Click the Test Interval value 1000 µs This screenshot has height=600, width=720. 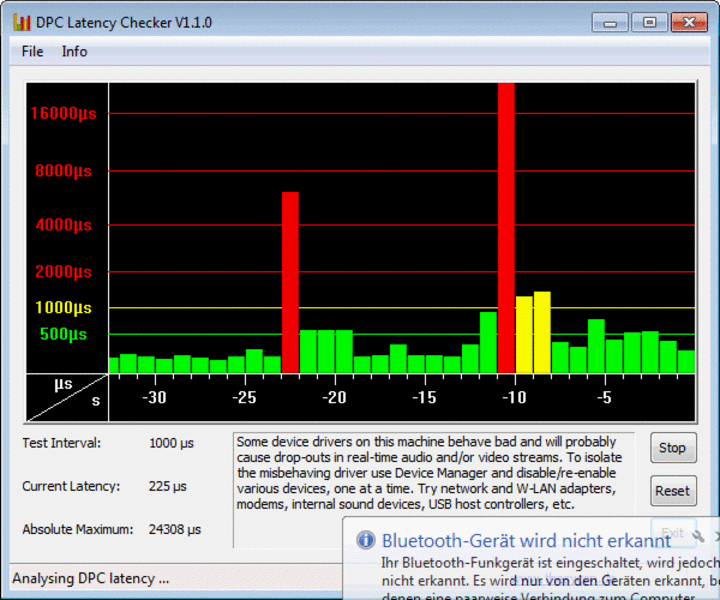click(171, 443)
